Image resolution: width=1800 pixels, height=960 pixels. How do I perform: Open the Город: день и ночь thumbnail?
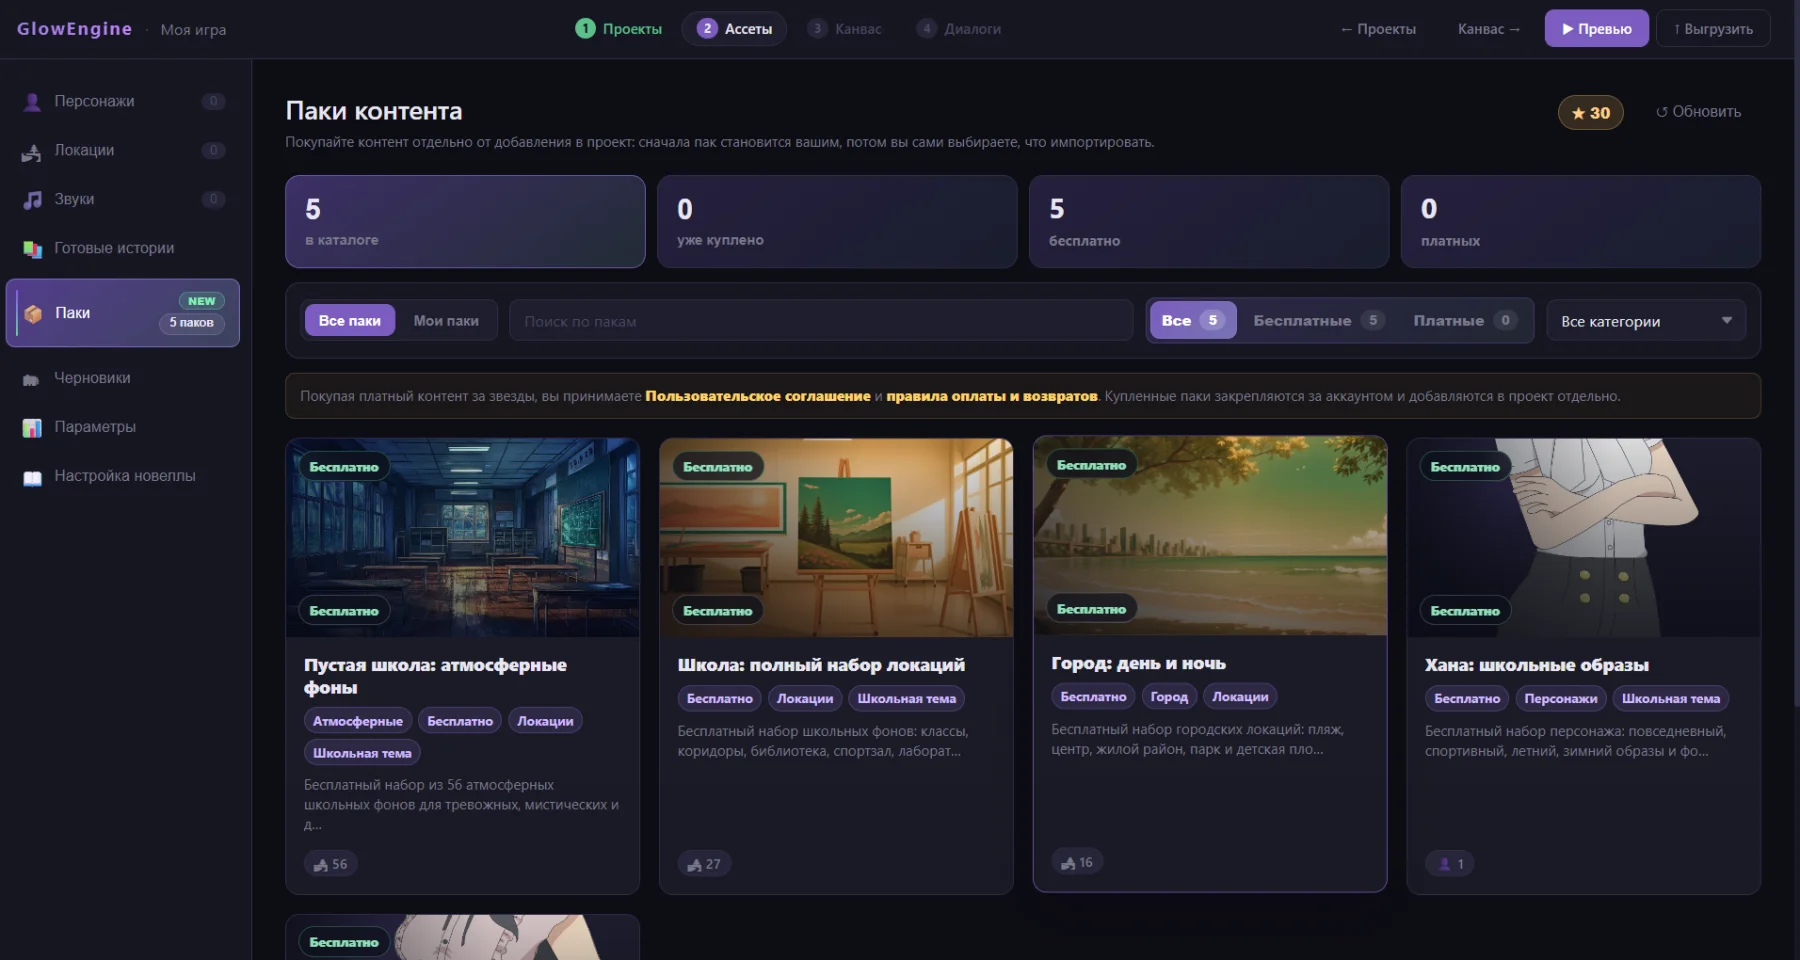coord(1210,536)
